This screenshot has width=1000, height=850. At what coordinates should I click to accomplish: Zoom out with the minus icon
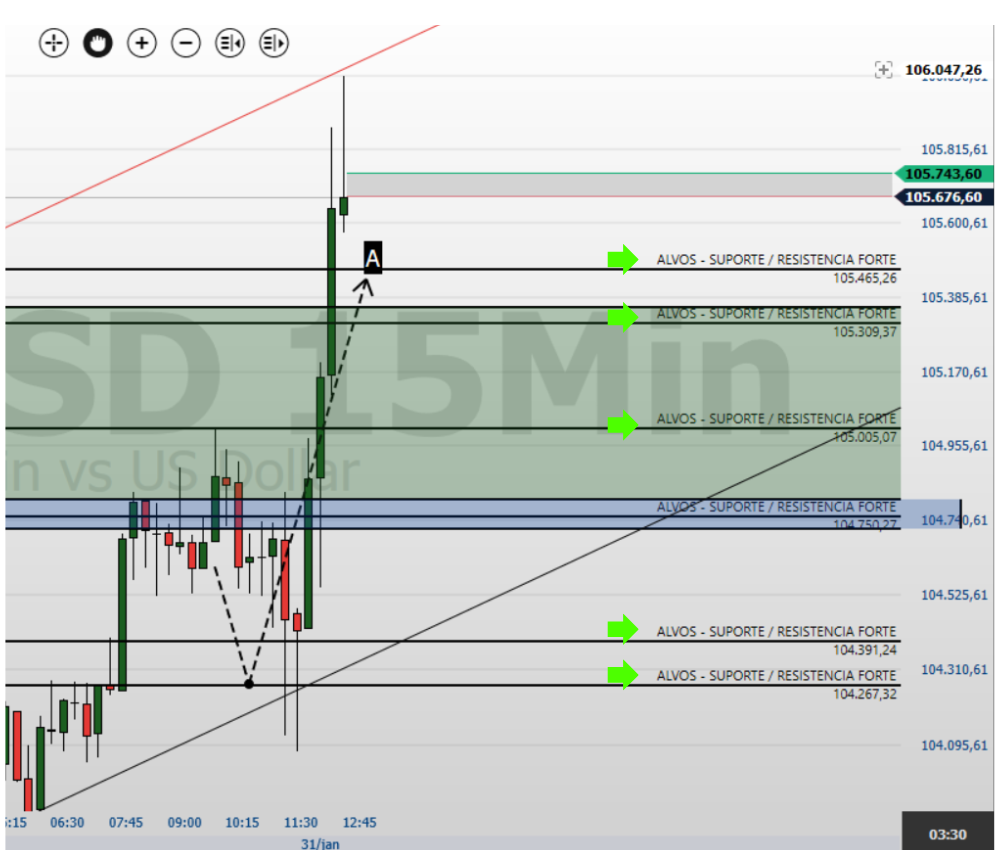(186, 43)
